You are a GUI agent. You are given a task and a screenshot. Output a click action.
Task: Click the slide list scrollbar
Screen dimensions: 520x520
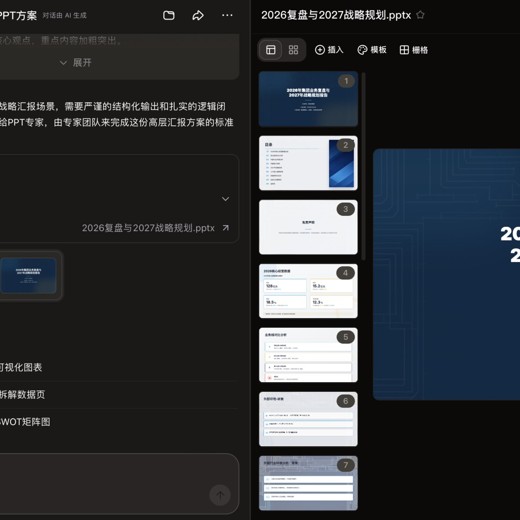363,166
